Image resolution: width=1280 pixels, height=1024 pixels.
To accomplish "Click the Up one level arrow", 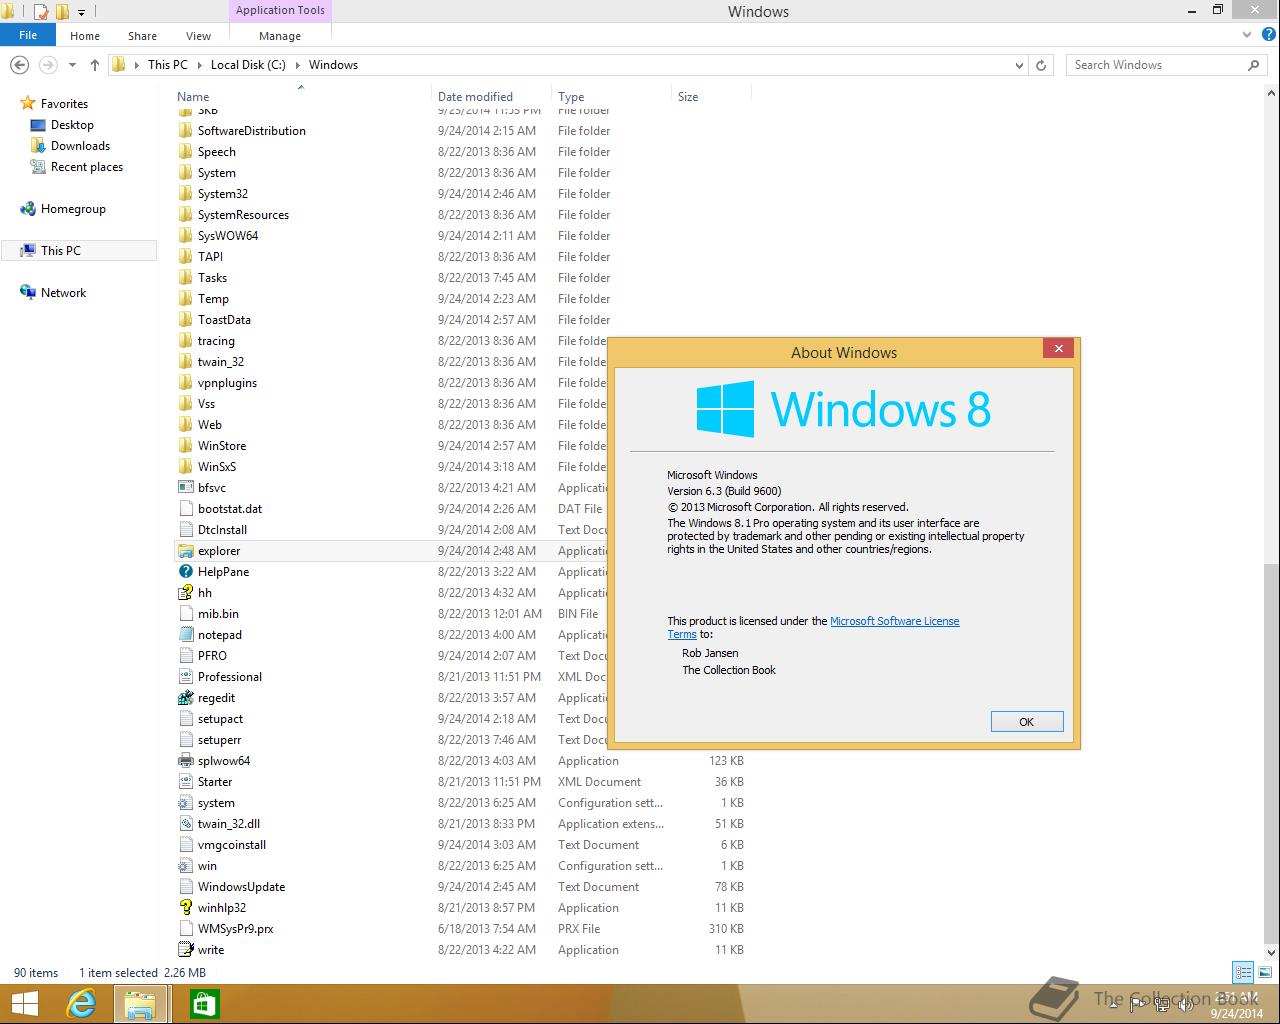I will click(x=95, y=65).
